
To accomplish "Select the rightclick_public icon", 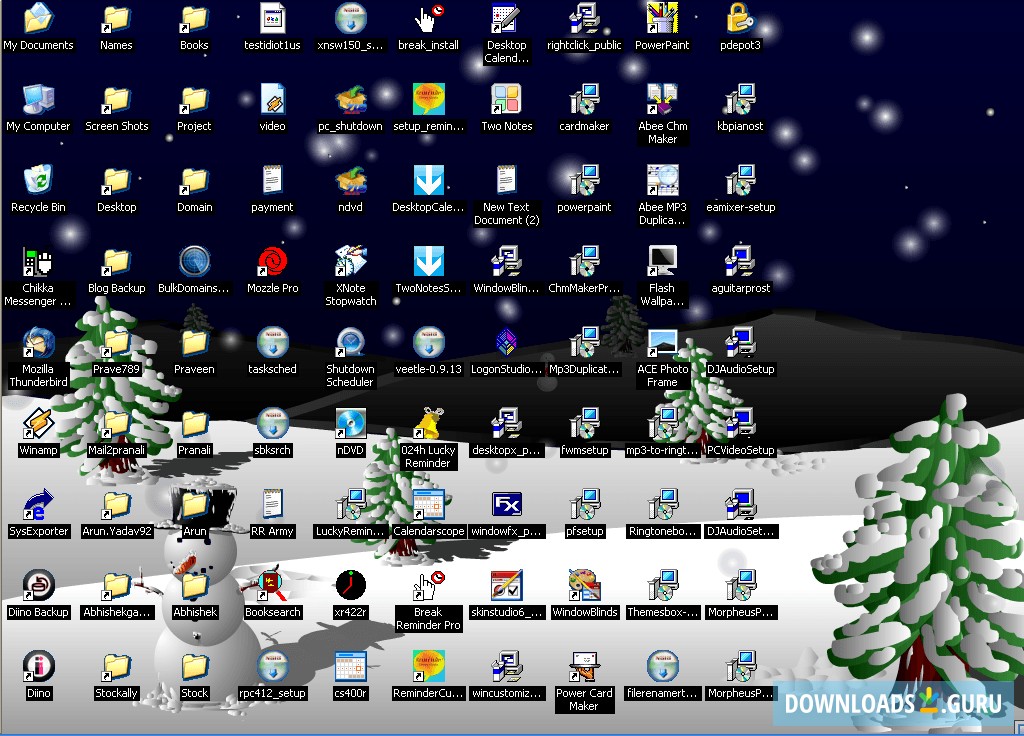I will click(x=584, y=19).
